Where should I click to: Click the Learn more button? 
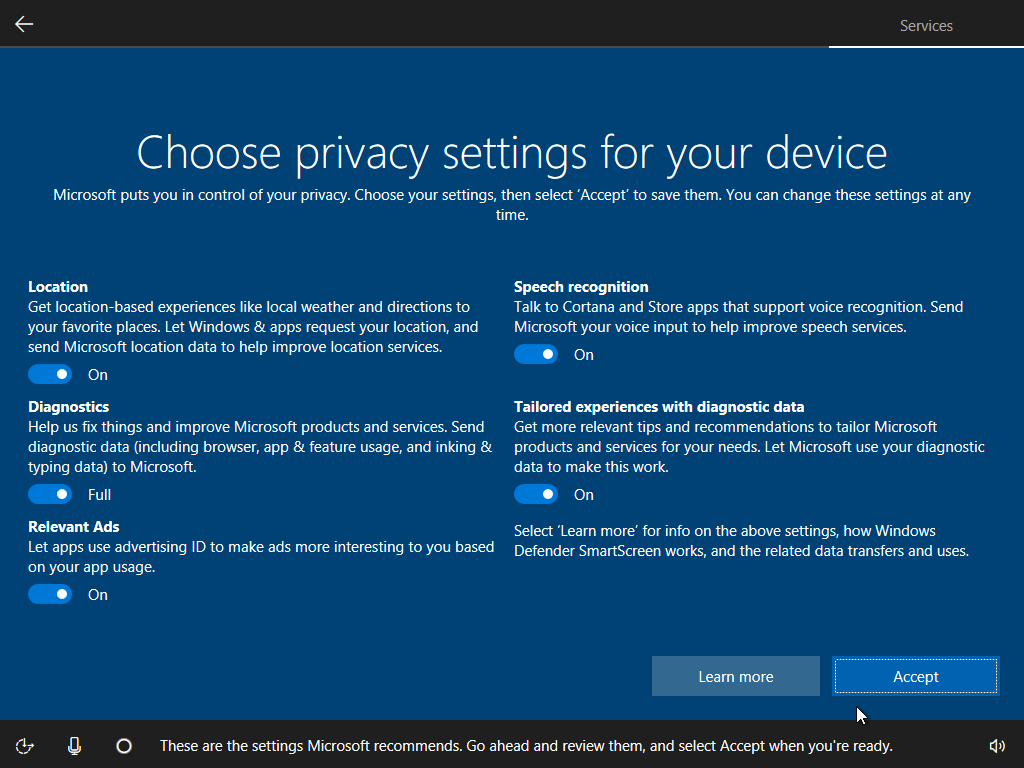736,677
